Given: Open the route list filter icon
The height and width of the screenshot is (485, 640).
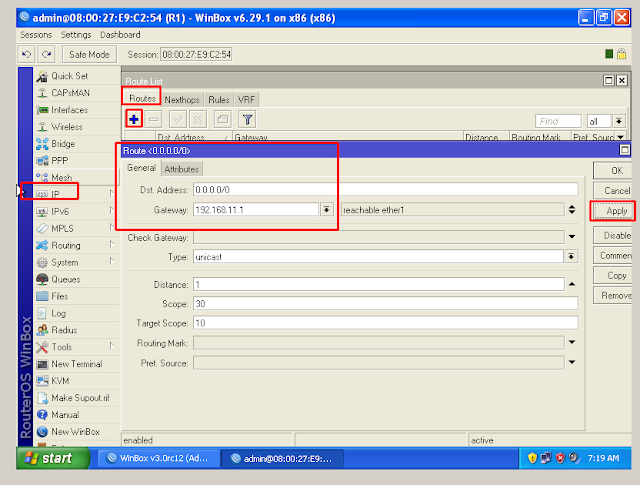Looking at the screenshot, I should click(x=247, y=119).
